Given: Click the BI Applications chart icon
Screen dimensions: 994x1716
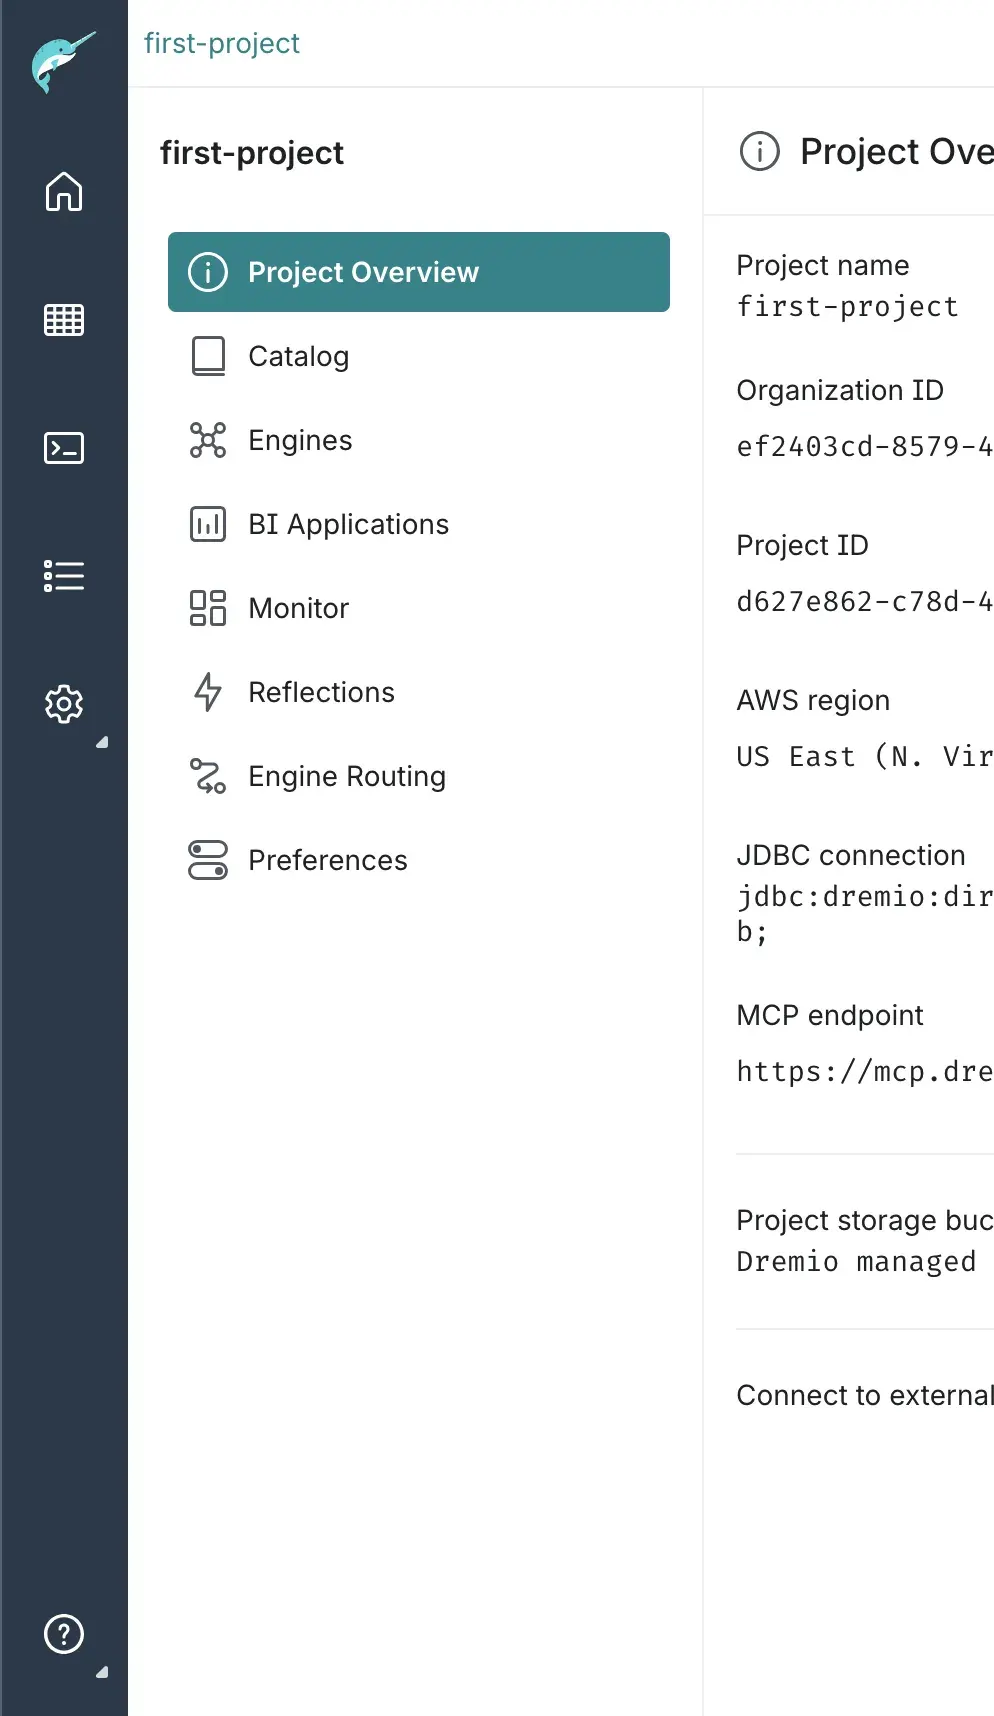Looking at the screenshot, I should [x=208, y=524].
